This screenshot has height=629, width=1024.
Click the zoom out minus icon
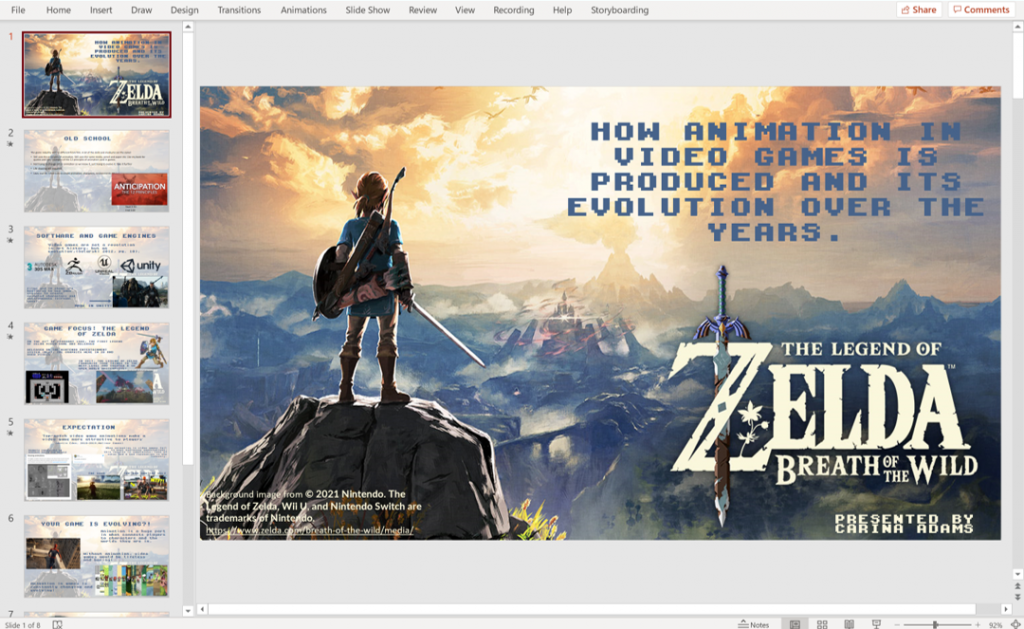(x=899, y=625)
